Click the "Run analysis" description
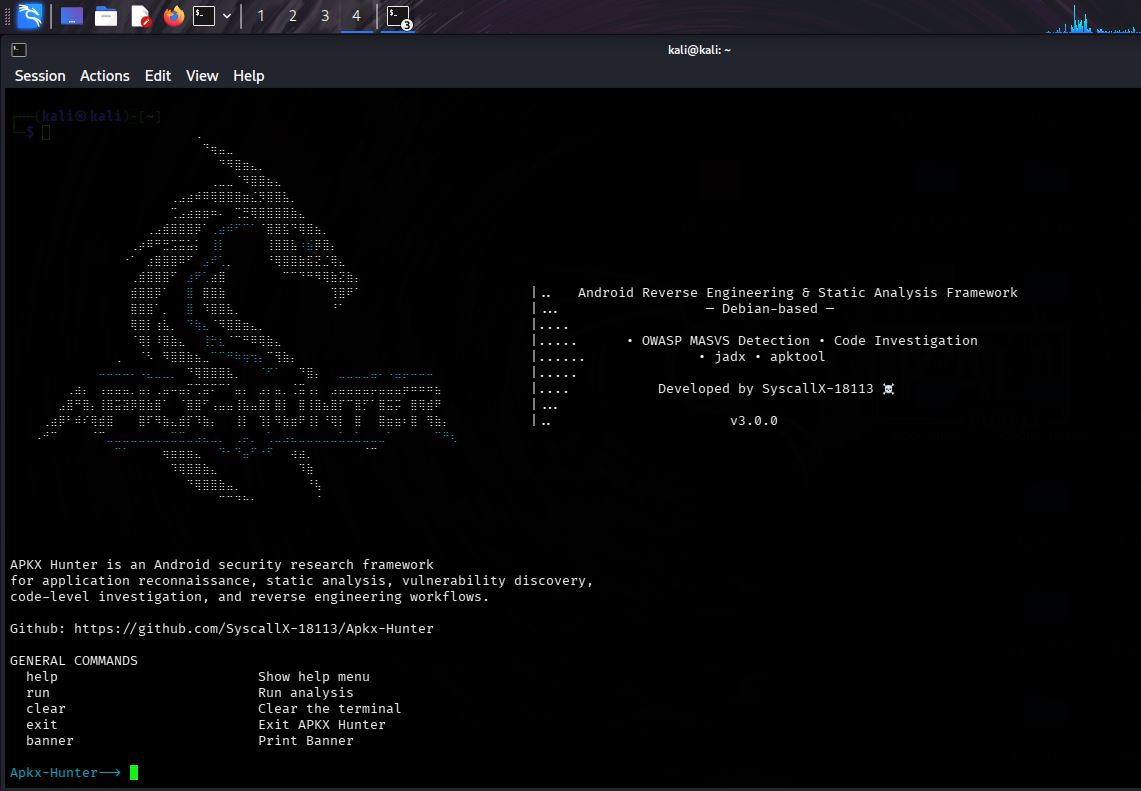1141x791 pixels. pos(306,693)
